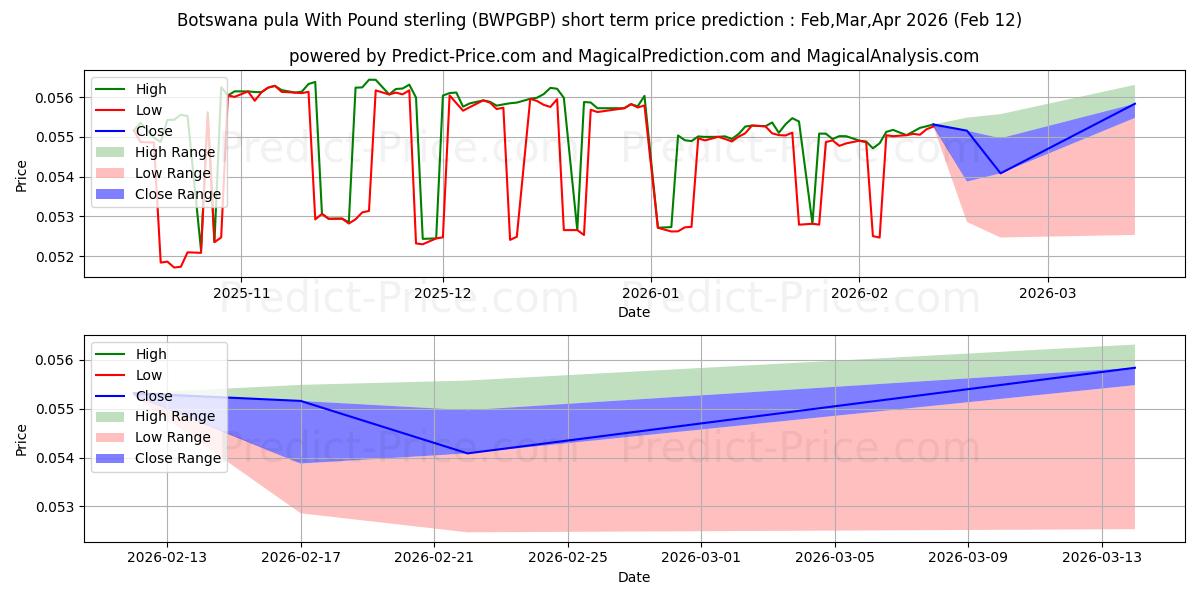Screen dimensions: 1200x600
Task: Click the 2026-03 date tick on top chart
Action: 1048,293
